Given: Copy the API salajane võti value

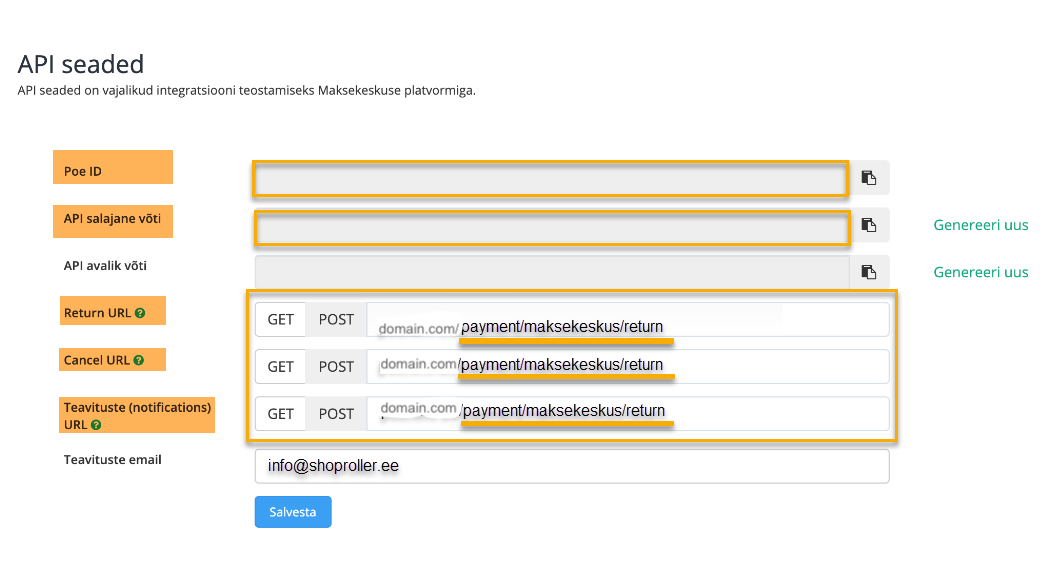Looking at the screenshot, I should 869,225.
